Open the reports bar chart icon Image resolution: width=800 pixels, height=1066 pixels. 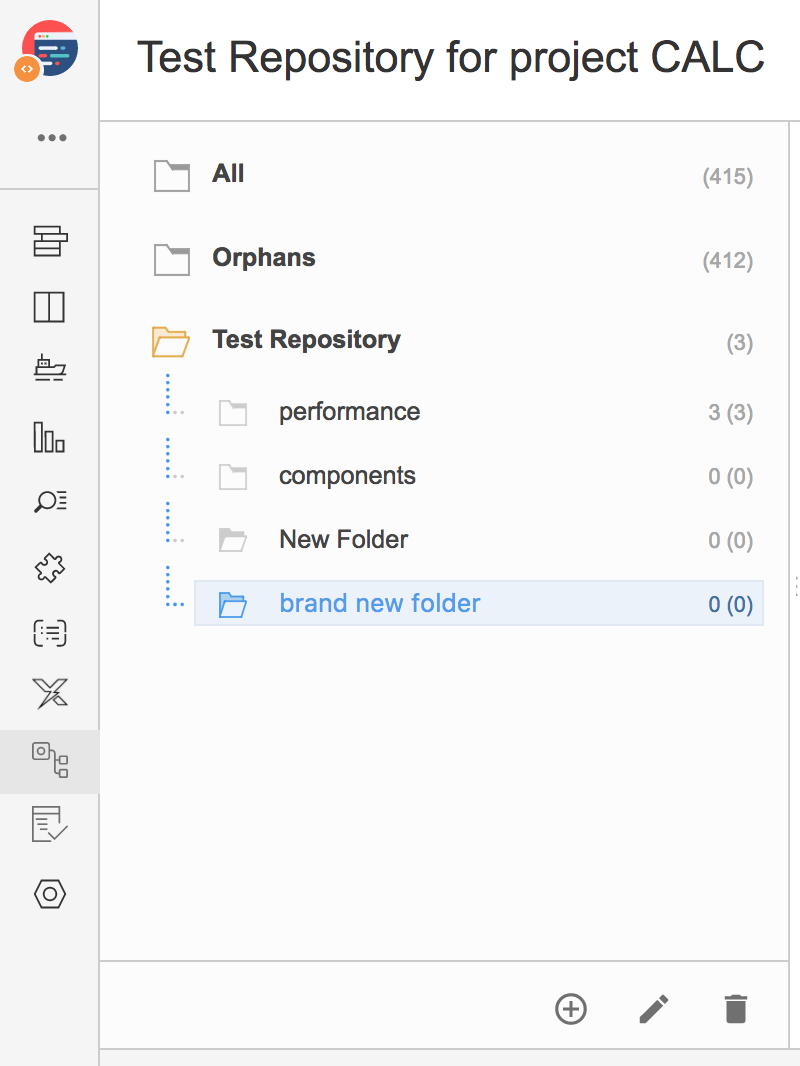click(49, 436)
